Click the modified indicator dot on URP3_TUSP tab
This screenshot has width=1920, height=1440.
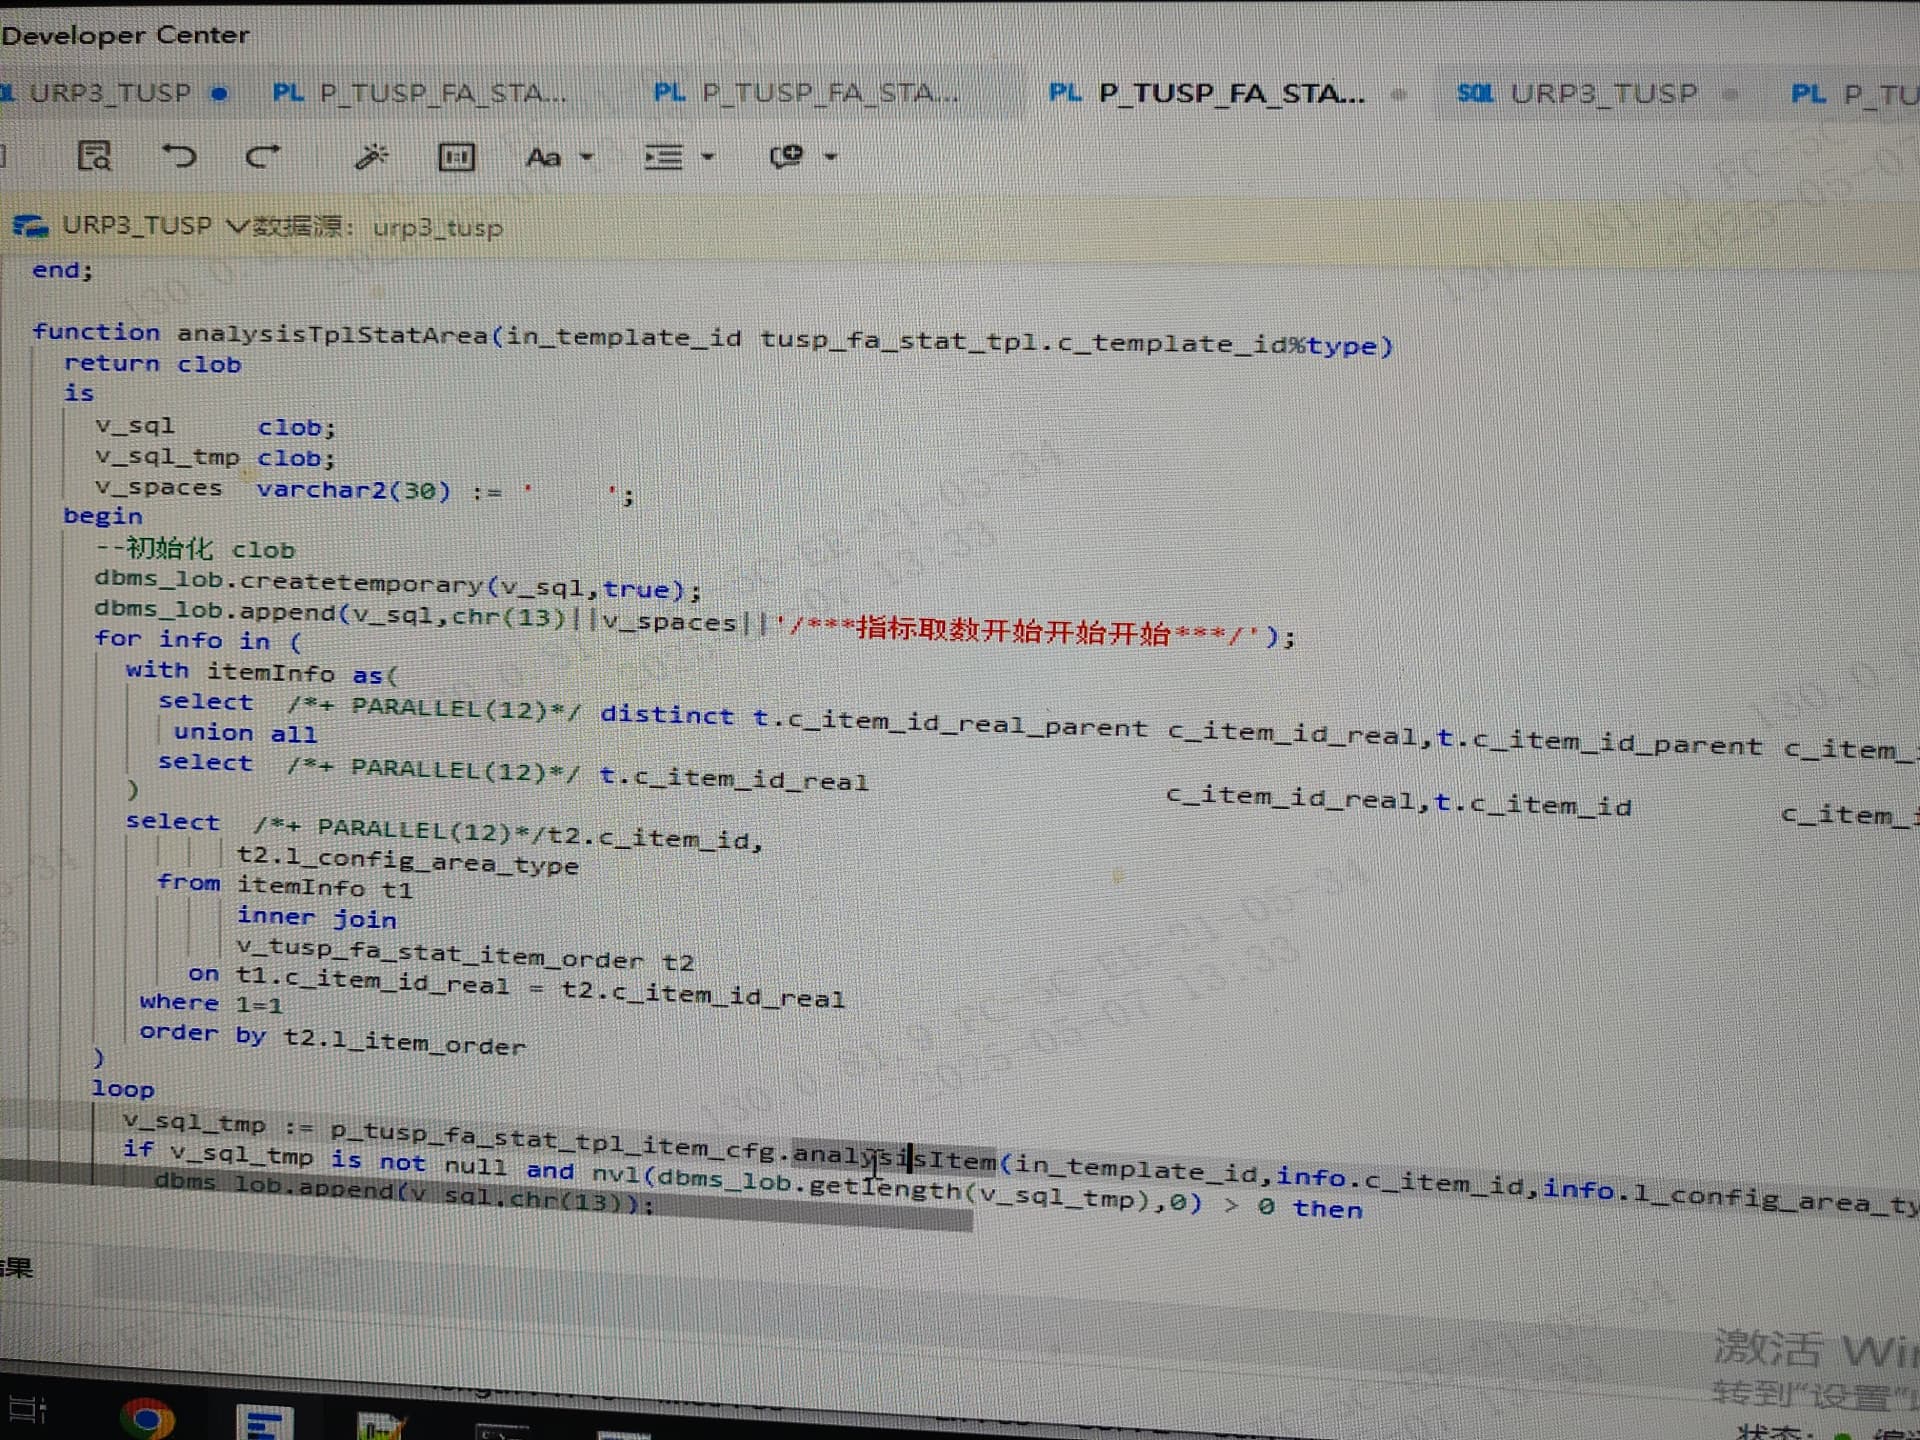pos(217,92)
